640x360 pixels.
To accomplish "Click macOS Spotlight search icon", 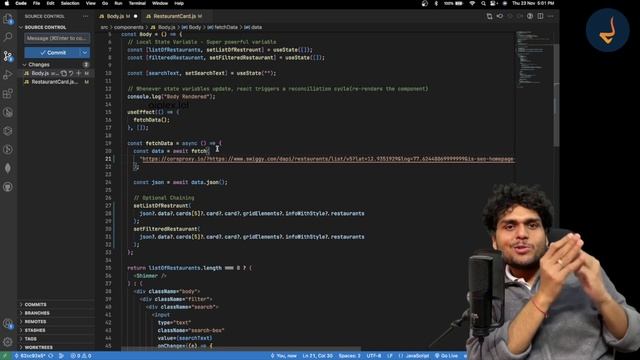I will (483, 3).
